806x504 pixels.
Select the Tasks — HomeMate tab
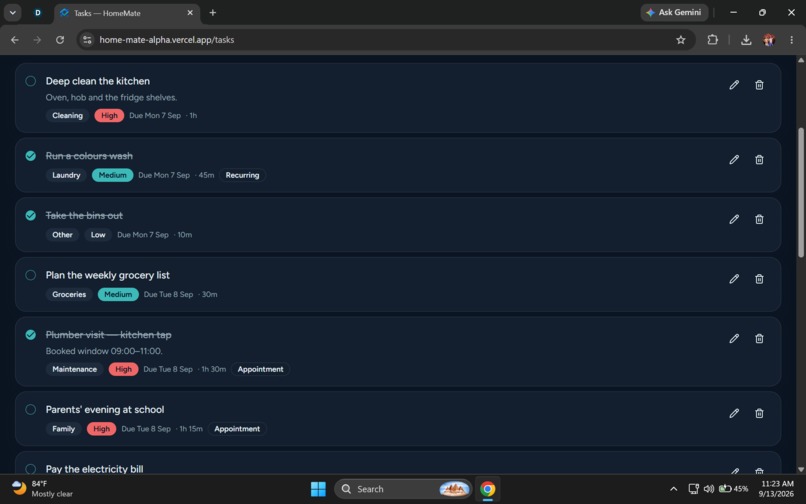point(126,13)
